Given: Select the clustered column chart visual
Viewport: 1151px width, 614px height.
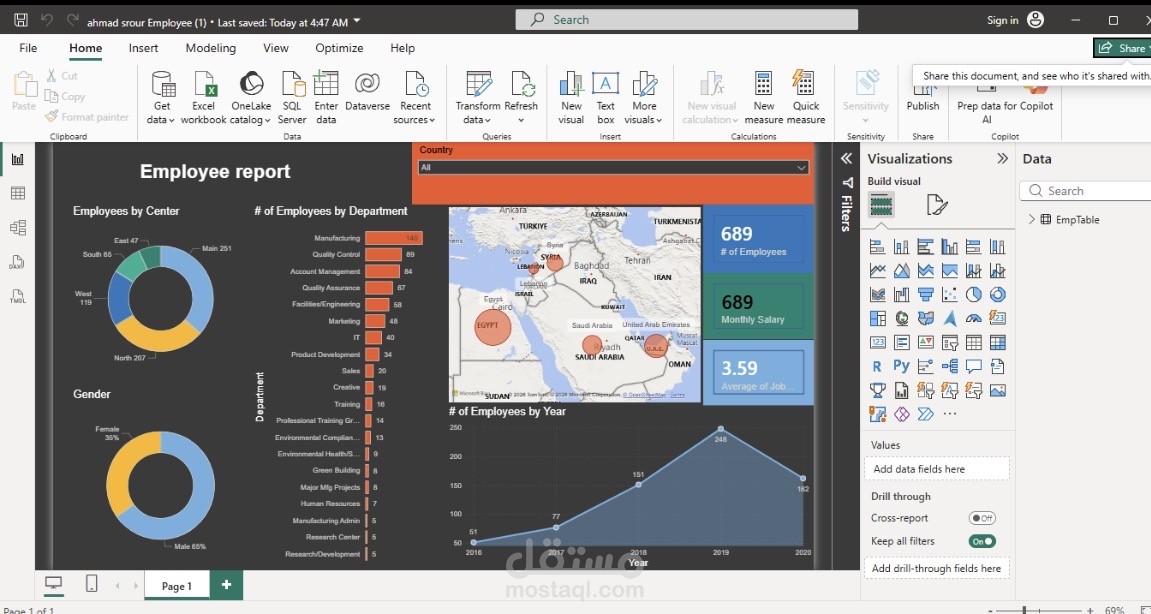Looking at the screenshot, I should (x=949, y=247).
